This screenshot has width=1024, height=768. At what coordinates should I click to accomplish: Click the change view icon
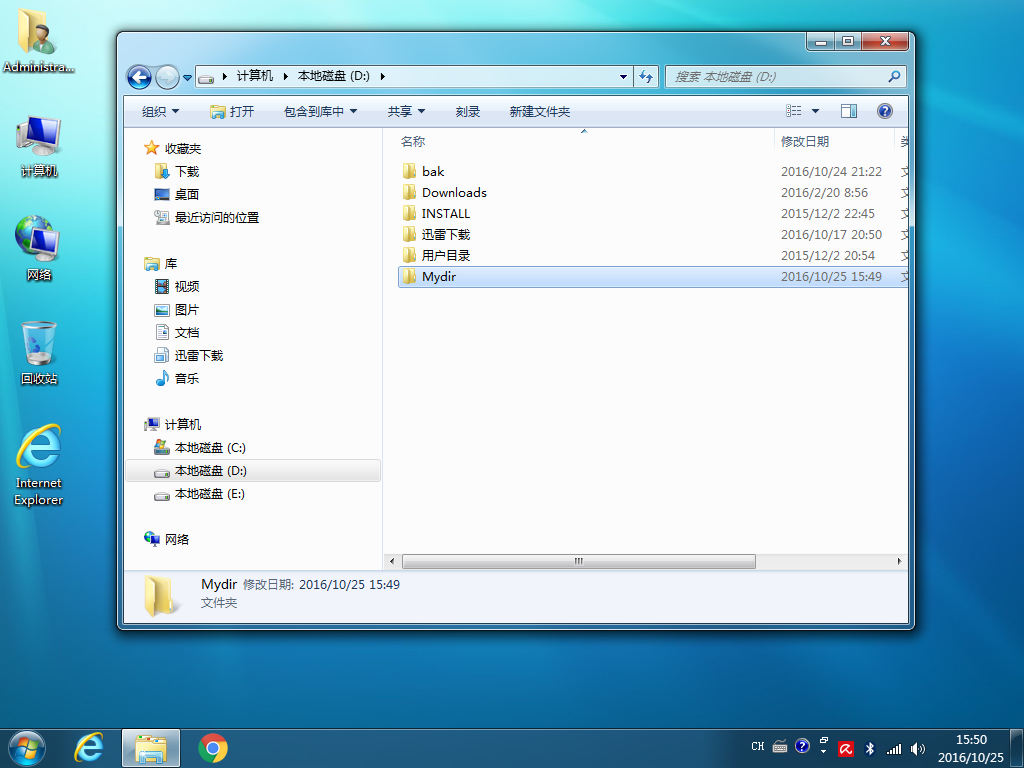(793, 111)
